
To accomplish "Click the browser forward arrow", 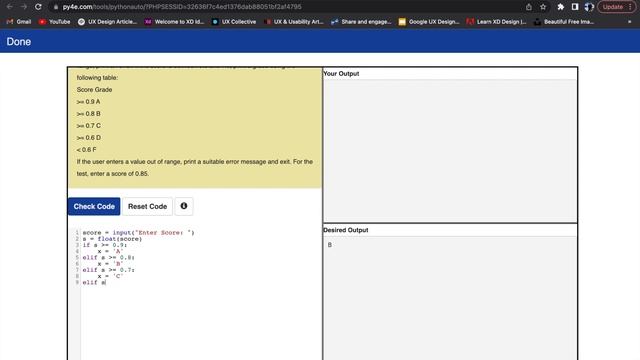I will point(24,7).
